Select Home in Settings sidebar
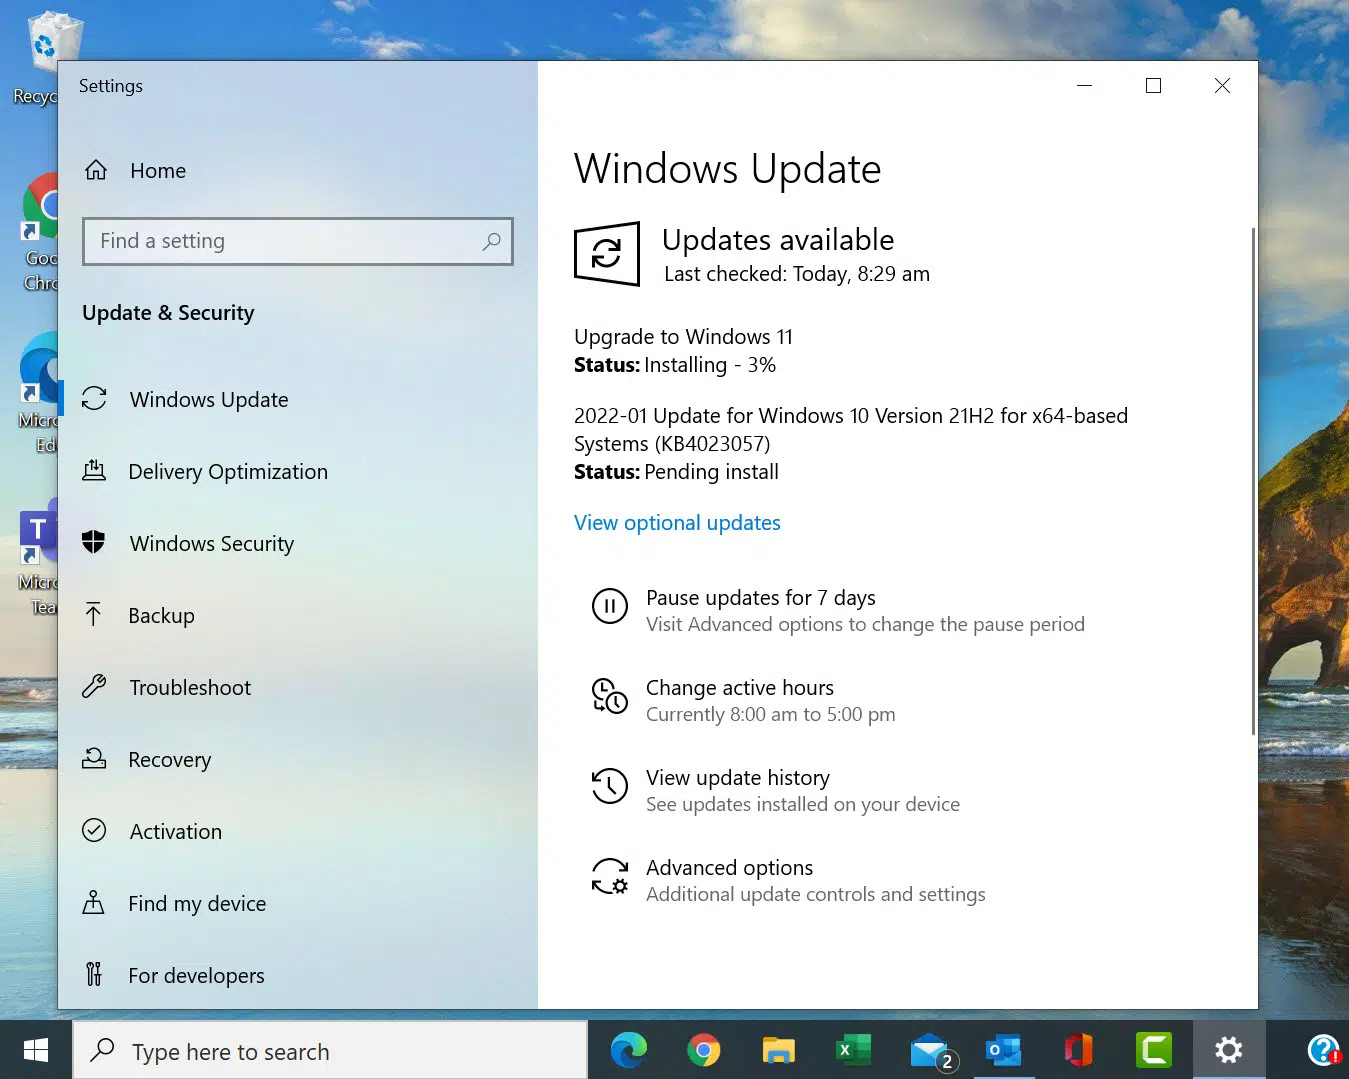Image resolution: width=1349 pixels, height=1079 pixels. point(158,170)
